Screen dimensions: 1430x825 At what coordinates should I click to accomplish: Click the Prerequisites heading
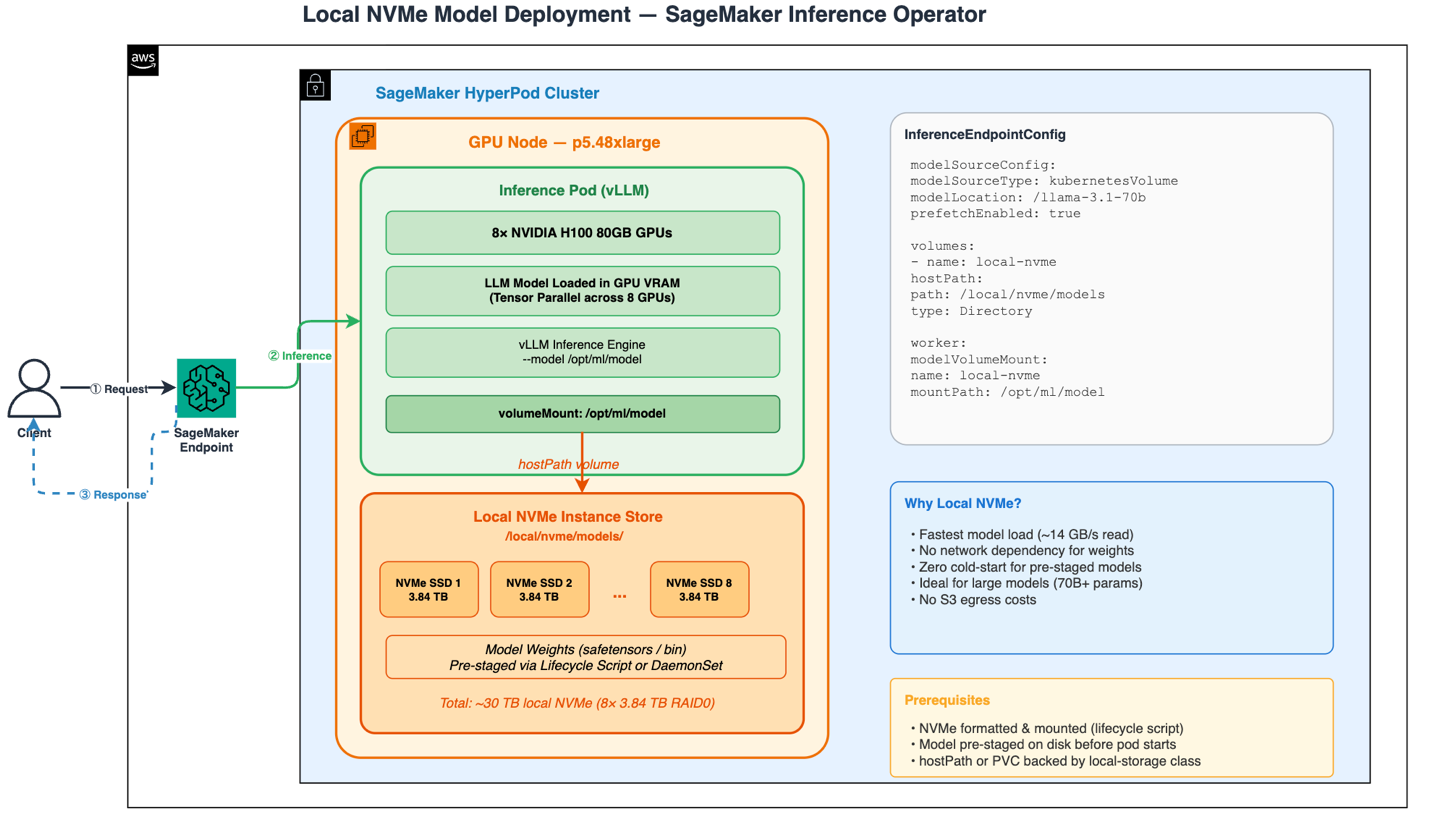tap(947, 700)
